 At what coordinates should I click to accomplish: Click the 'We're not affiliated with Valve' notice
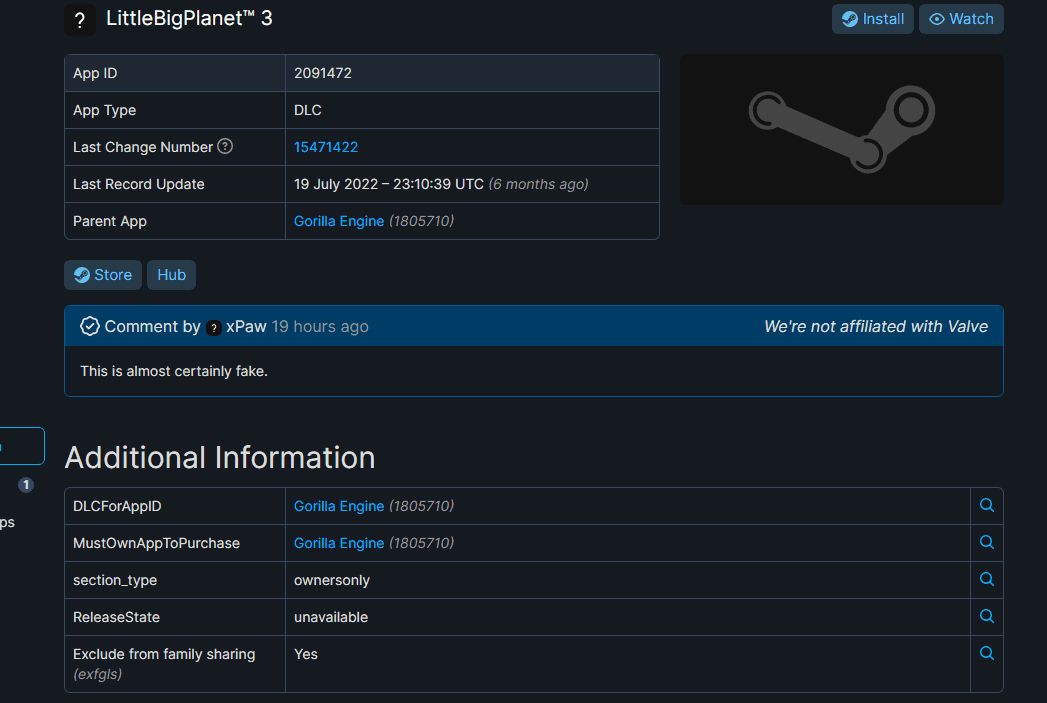(x=876, y=326)
